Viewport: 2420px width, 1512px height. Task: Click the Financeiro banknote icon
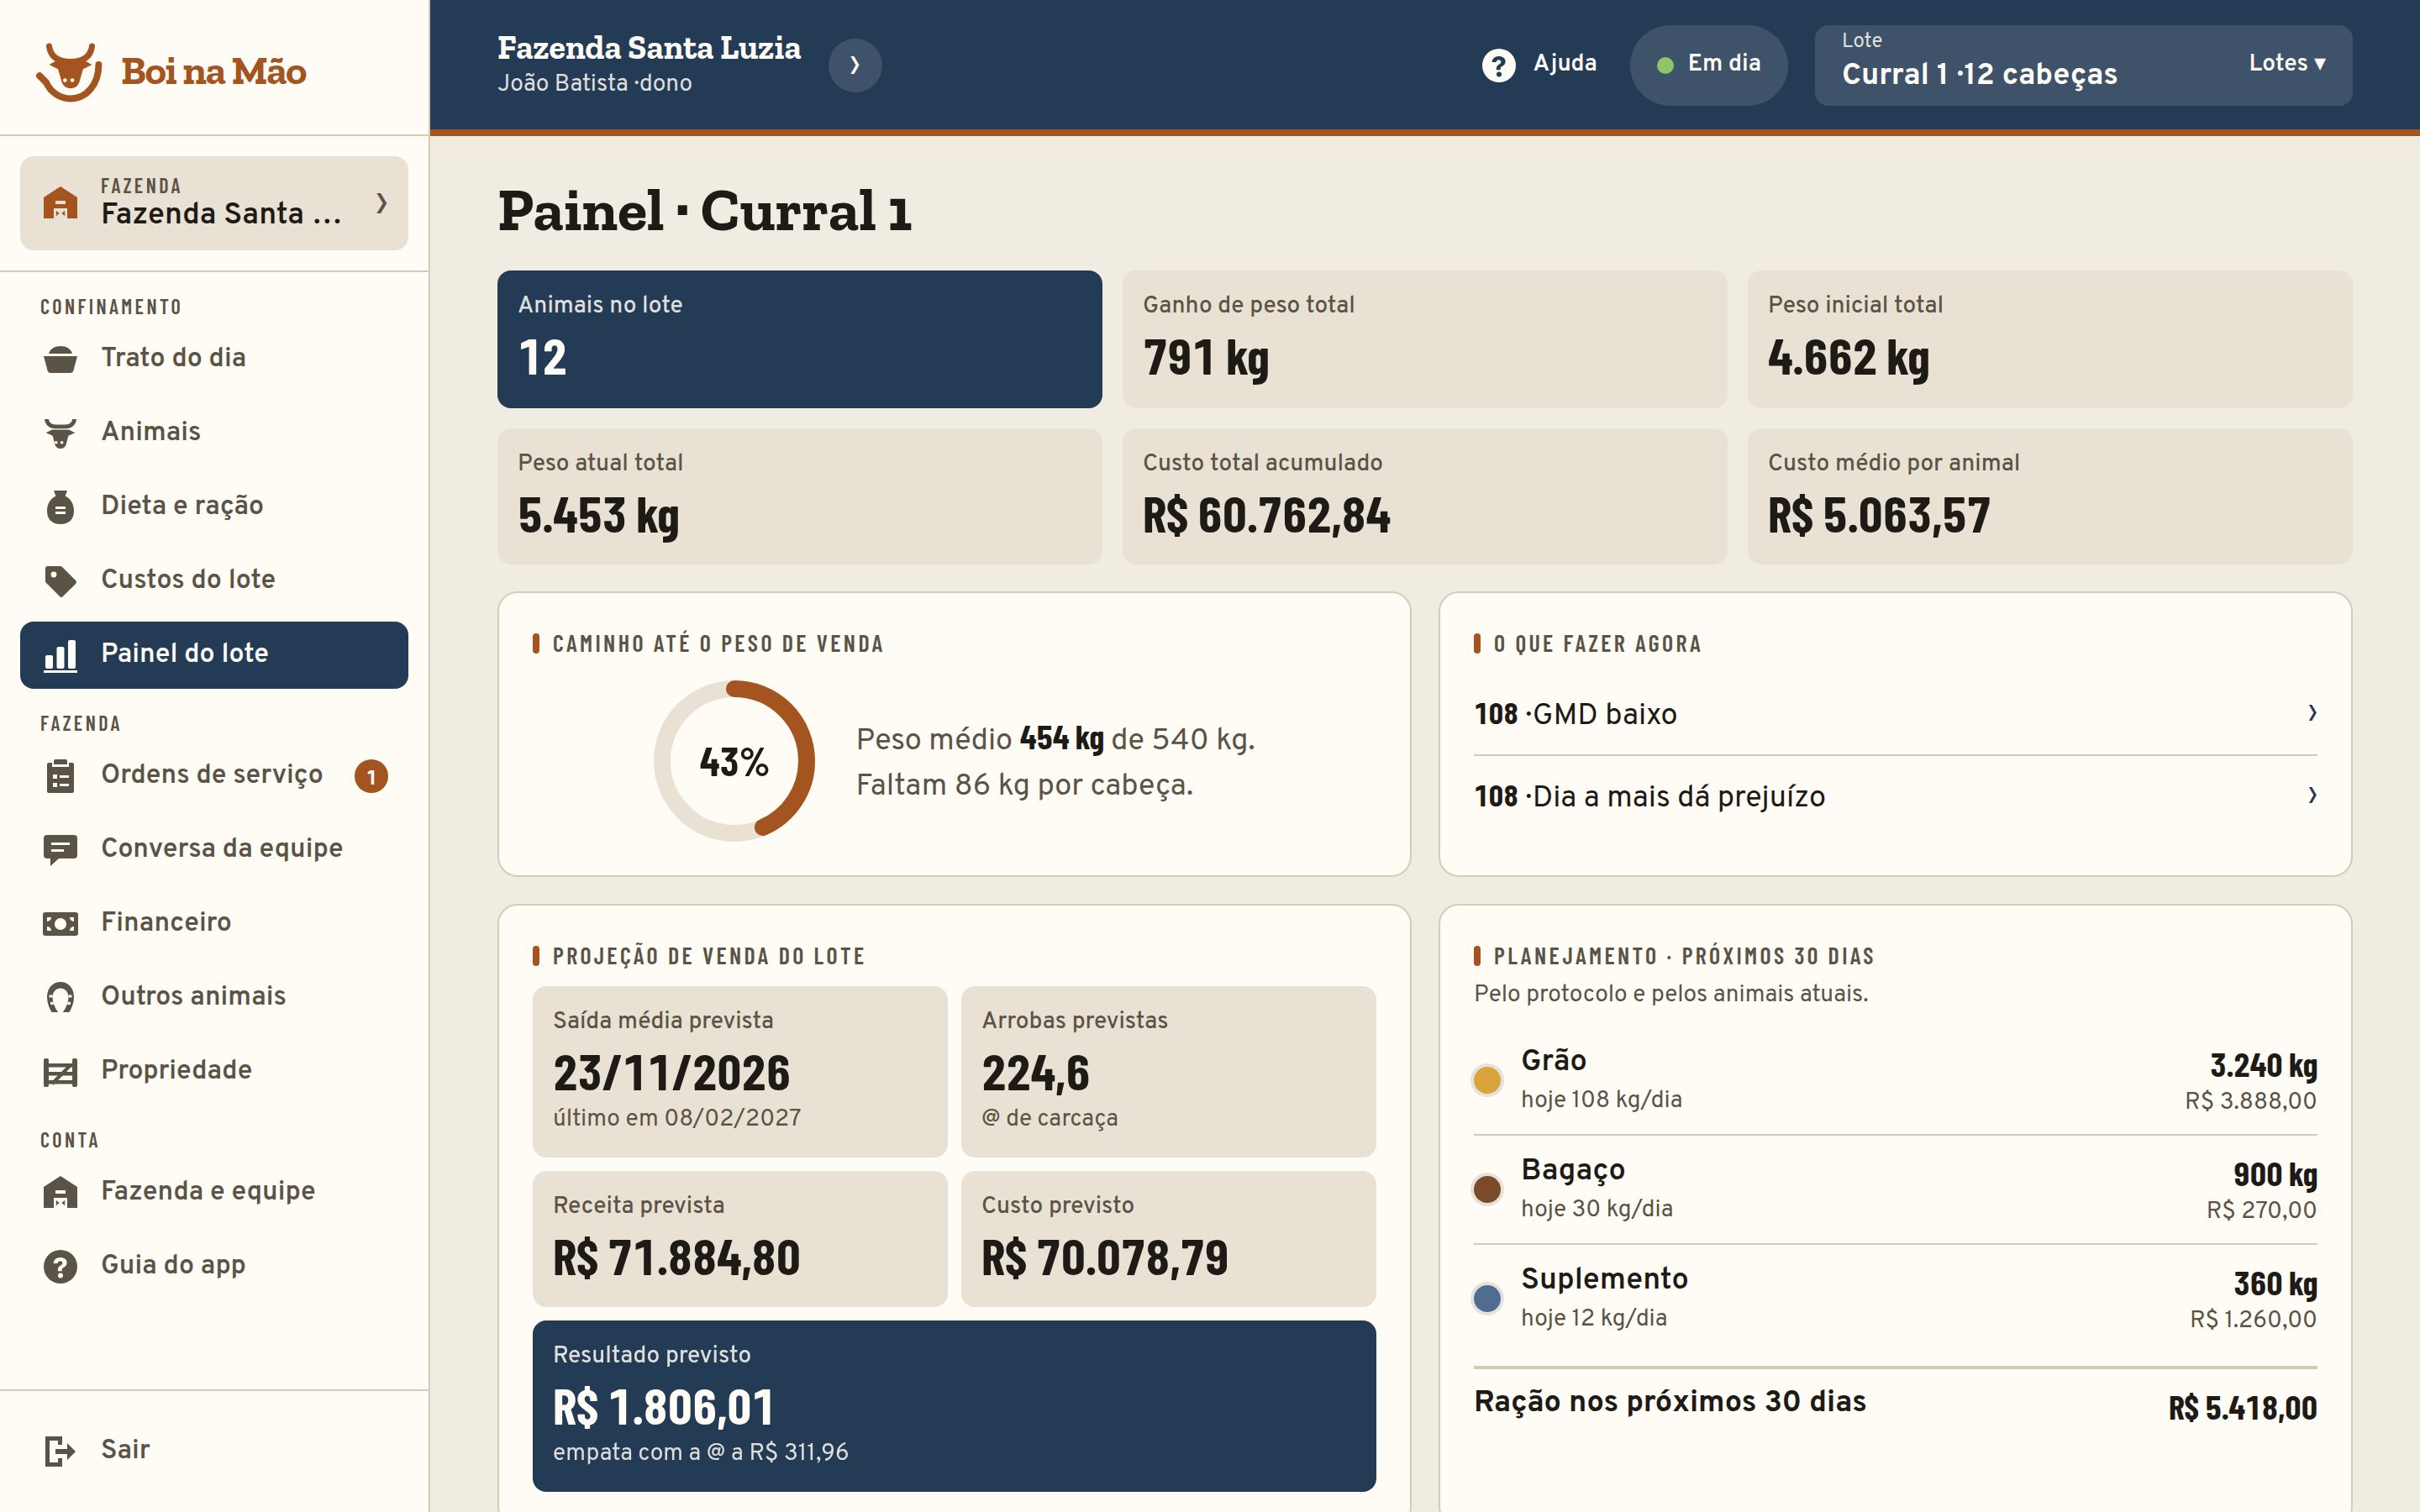[60, 924]
